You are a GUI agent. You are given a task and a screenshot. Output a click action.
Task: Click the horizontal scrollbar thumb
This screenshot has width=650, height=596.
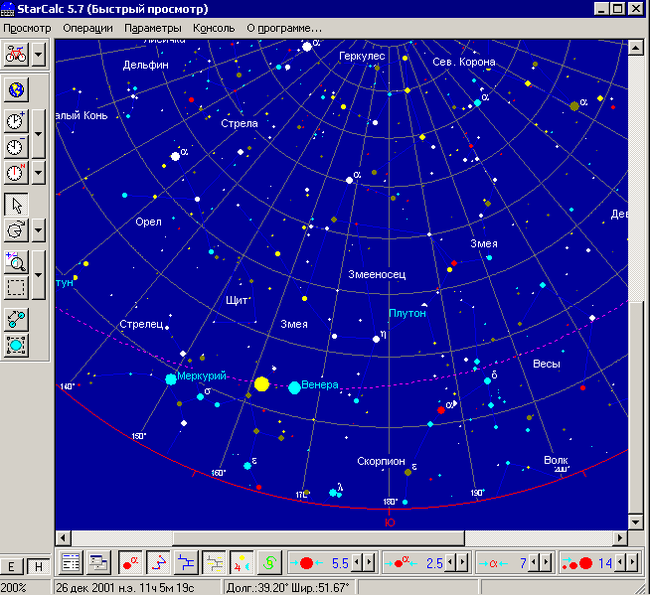tap(318, 538)
